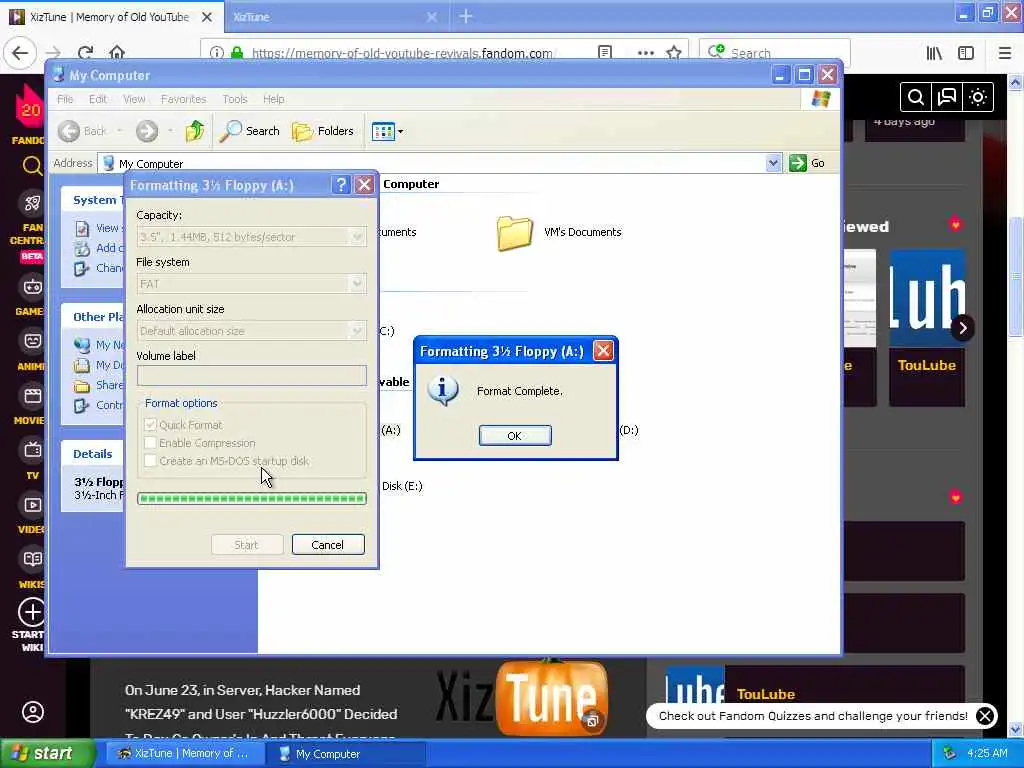The width and height of the screenshot is (1024, 768).
Task: Click the Firefox back arrow button
Action: click(20, 52)
